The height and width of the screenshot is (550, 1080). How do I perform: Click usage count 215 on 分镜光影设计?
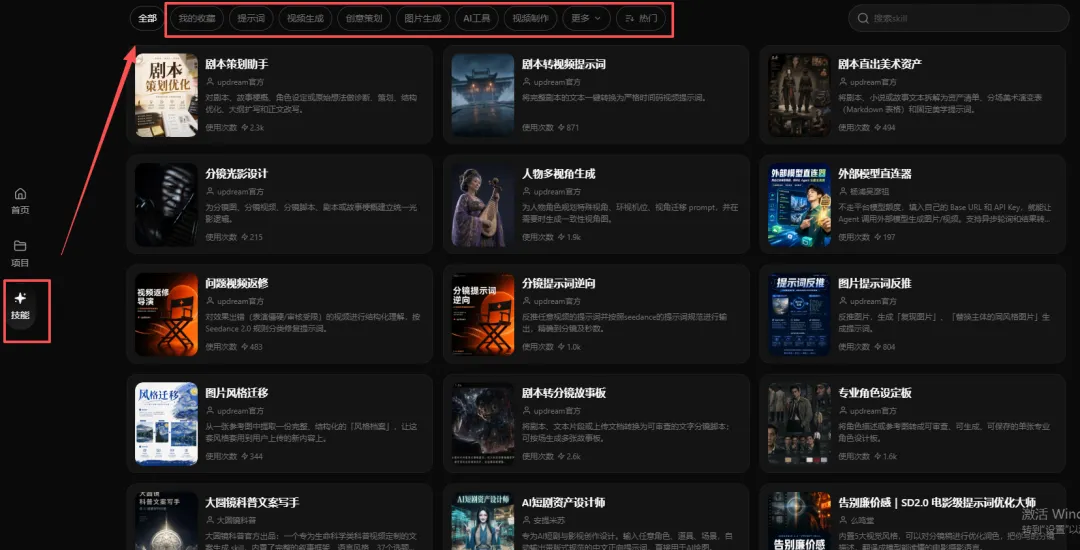pyautogui.click(x=256, y=237)
